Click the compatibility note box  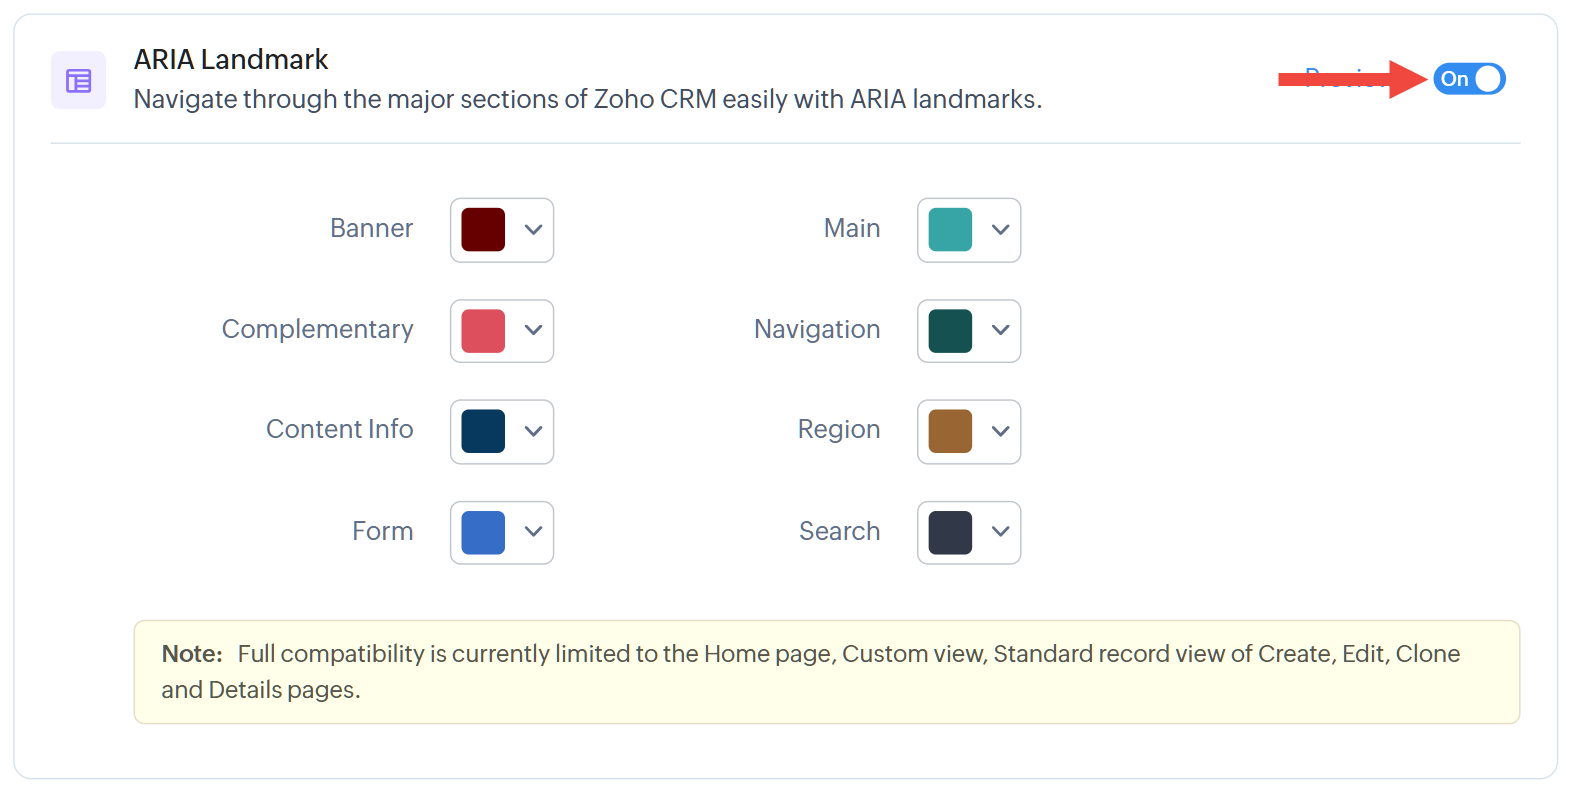tap(826, 672)
